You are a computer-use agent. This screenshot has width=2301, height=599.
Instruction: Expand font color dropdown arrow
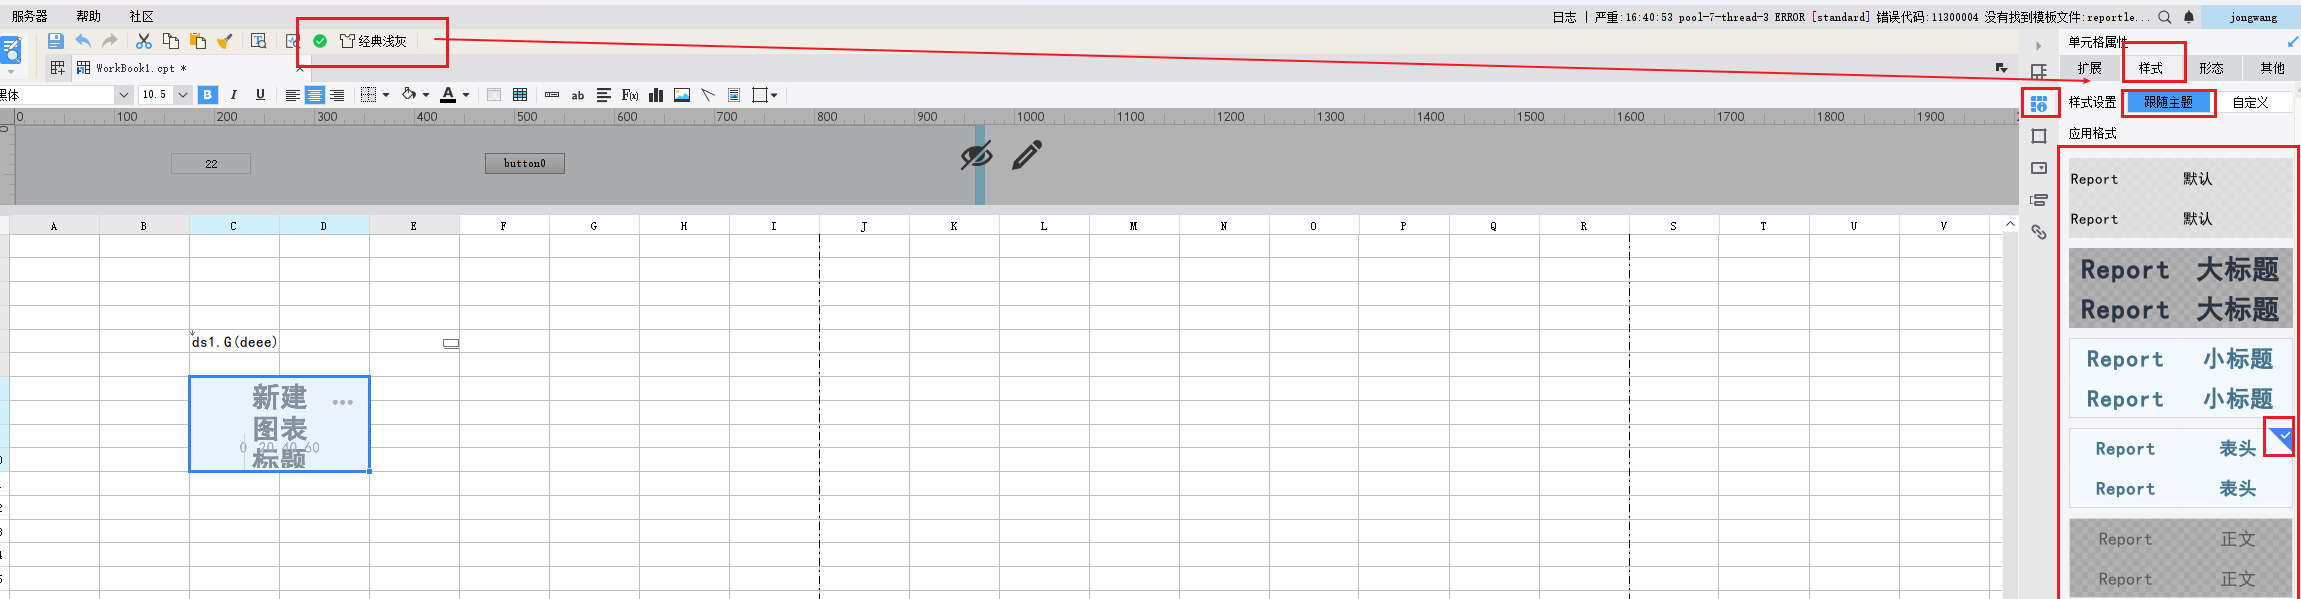[466, 95]
